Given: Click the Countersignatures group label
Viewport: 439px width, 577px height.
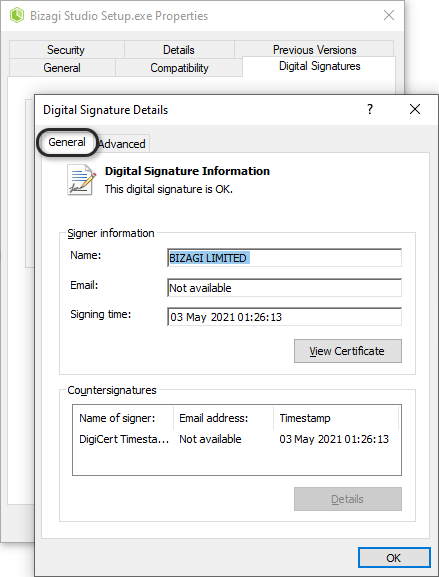Looking at the screenshot, I should point(112,390).
